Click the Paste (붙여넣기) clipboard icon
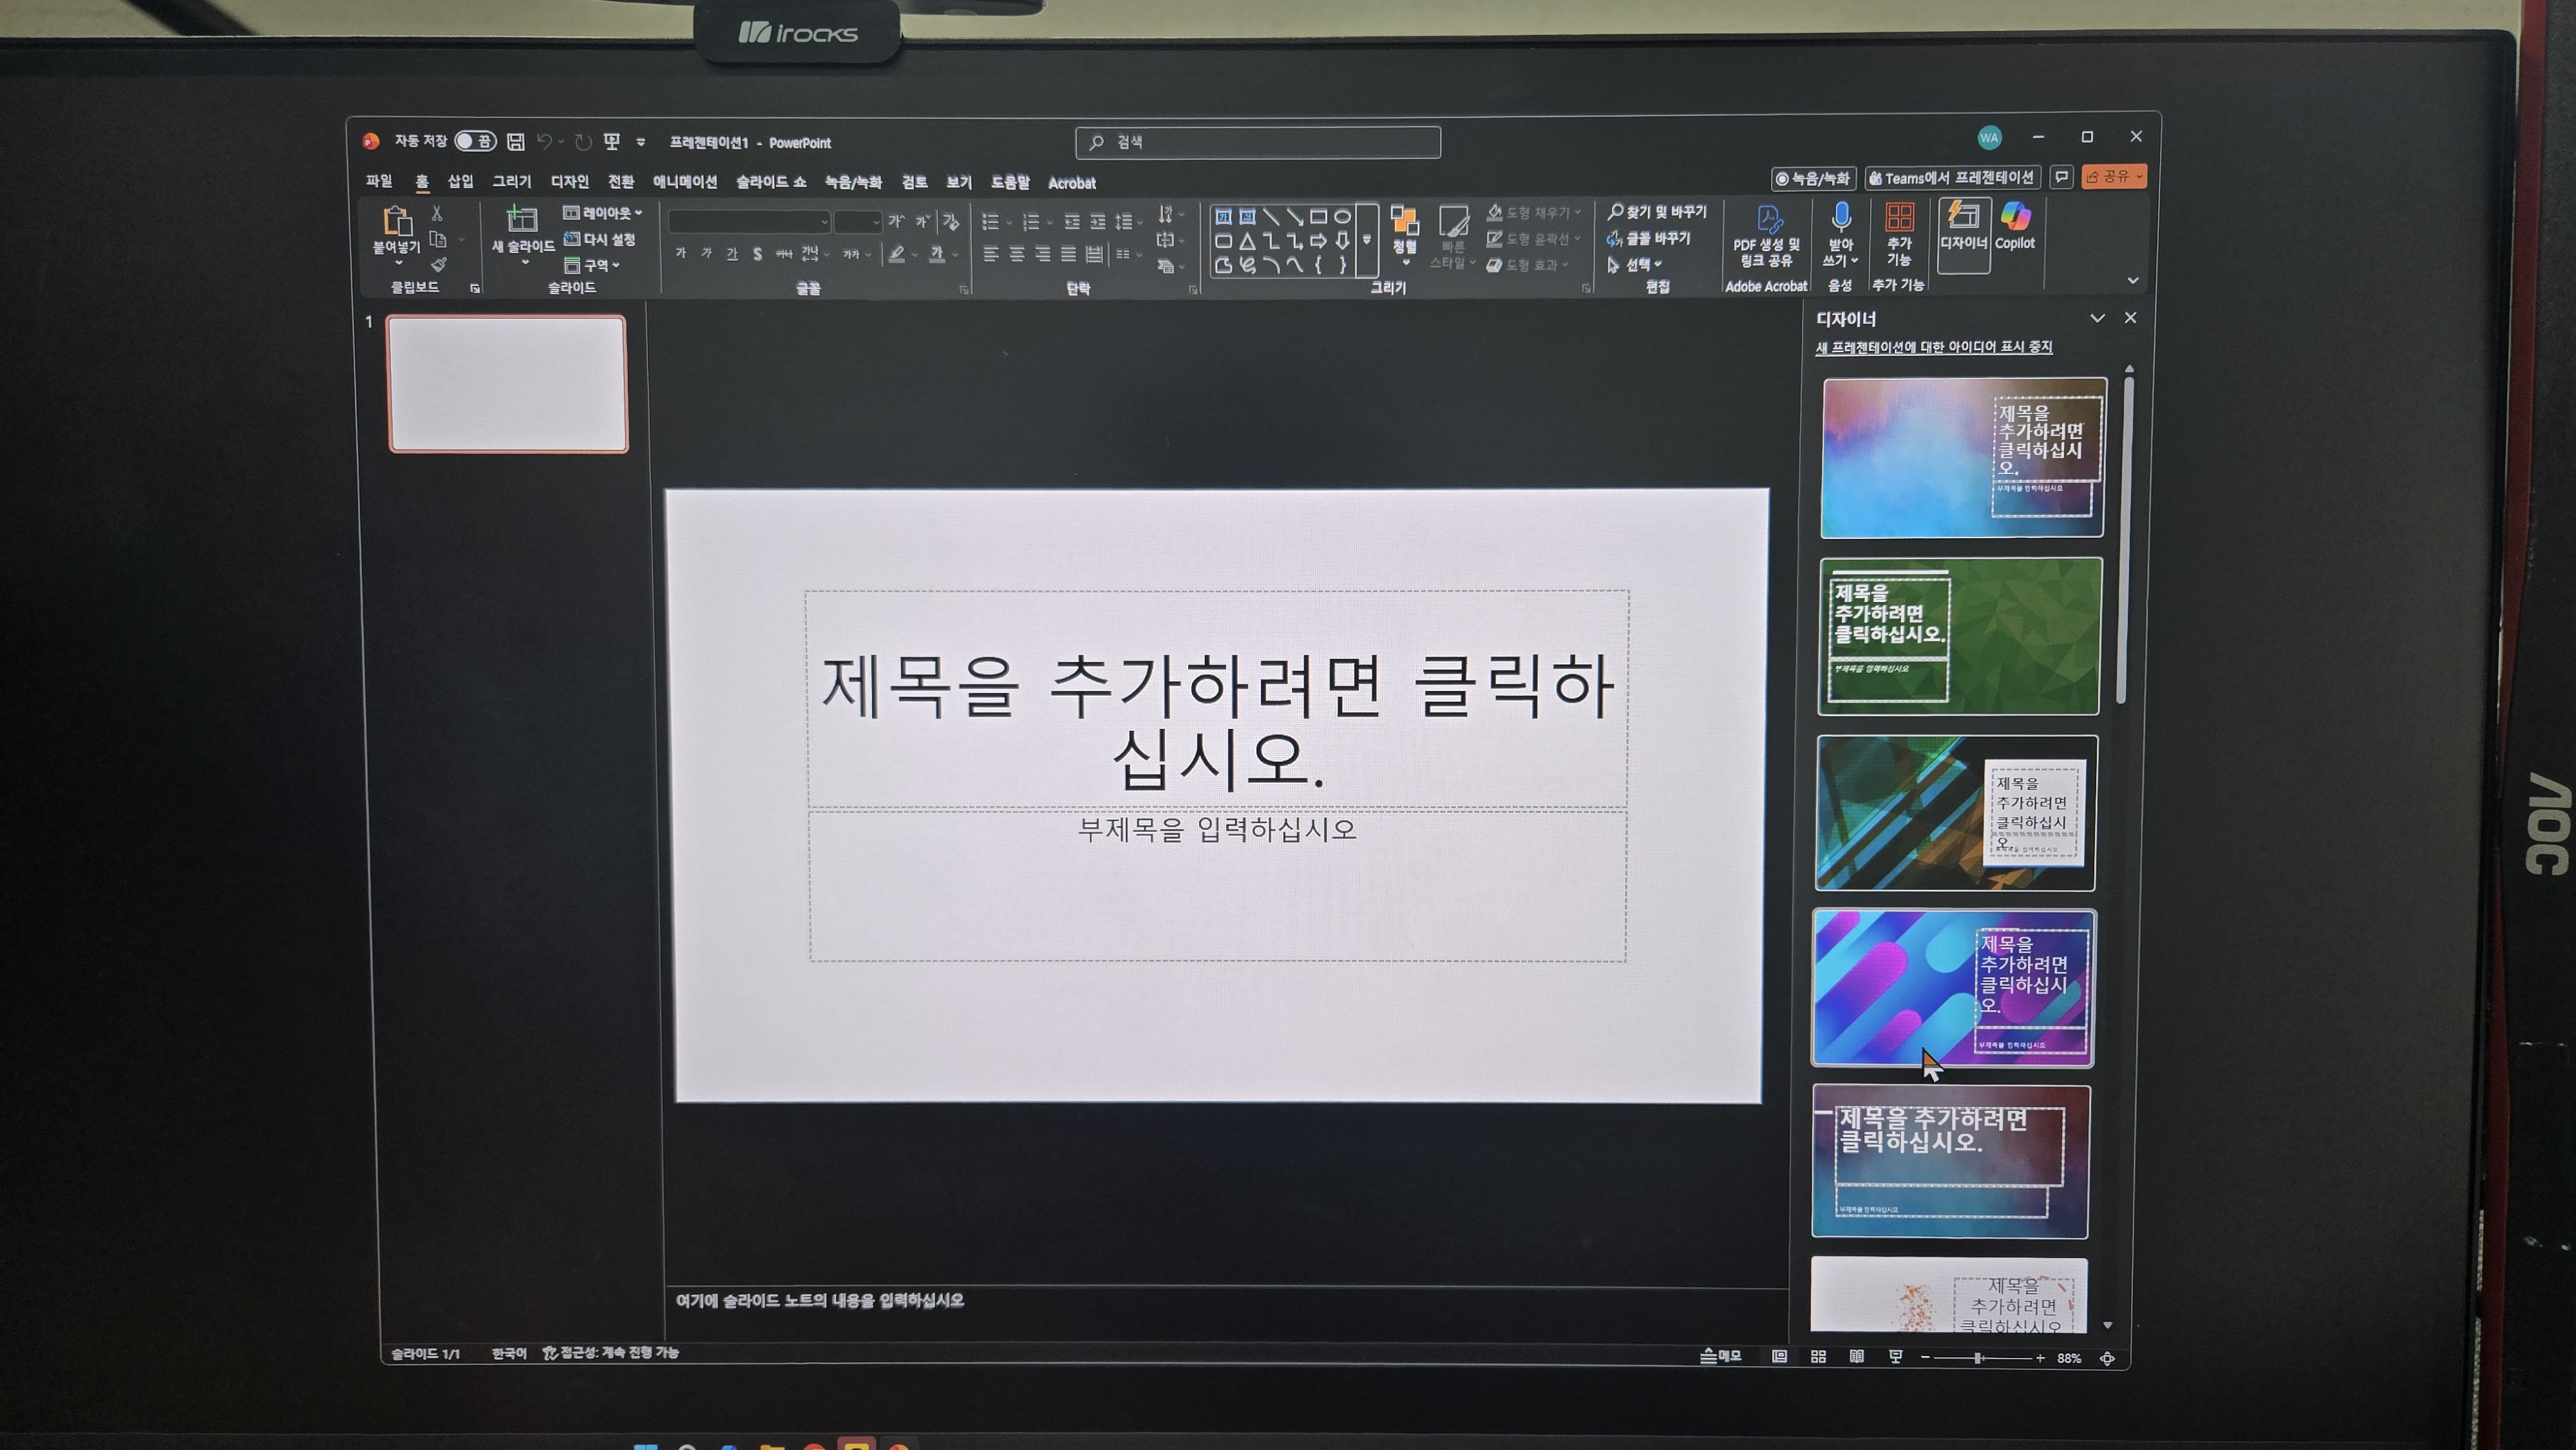The height and width of the screenshot is (1450, 2576). (x=397, y=220)
